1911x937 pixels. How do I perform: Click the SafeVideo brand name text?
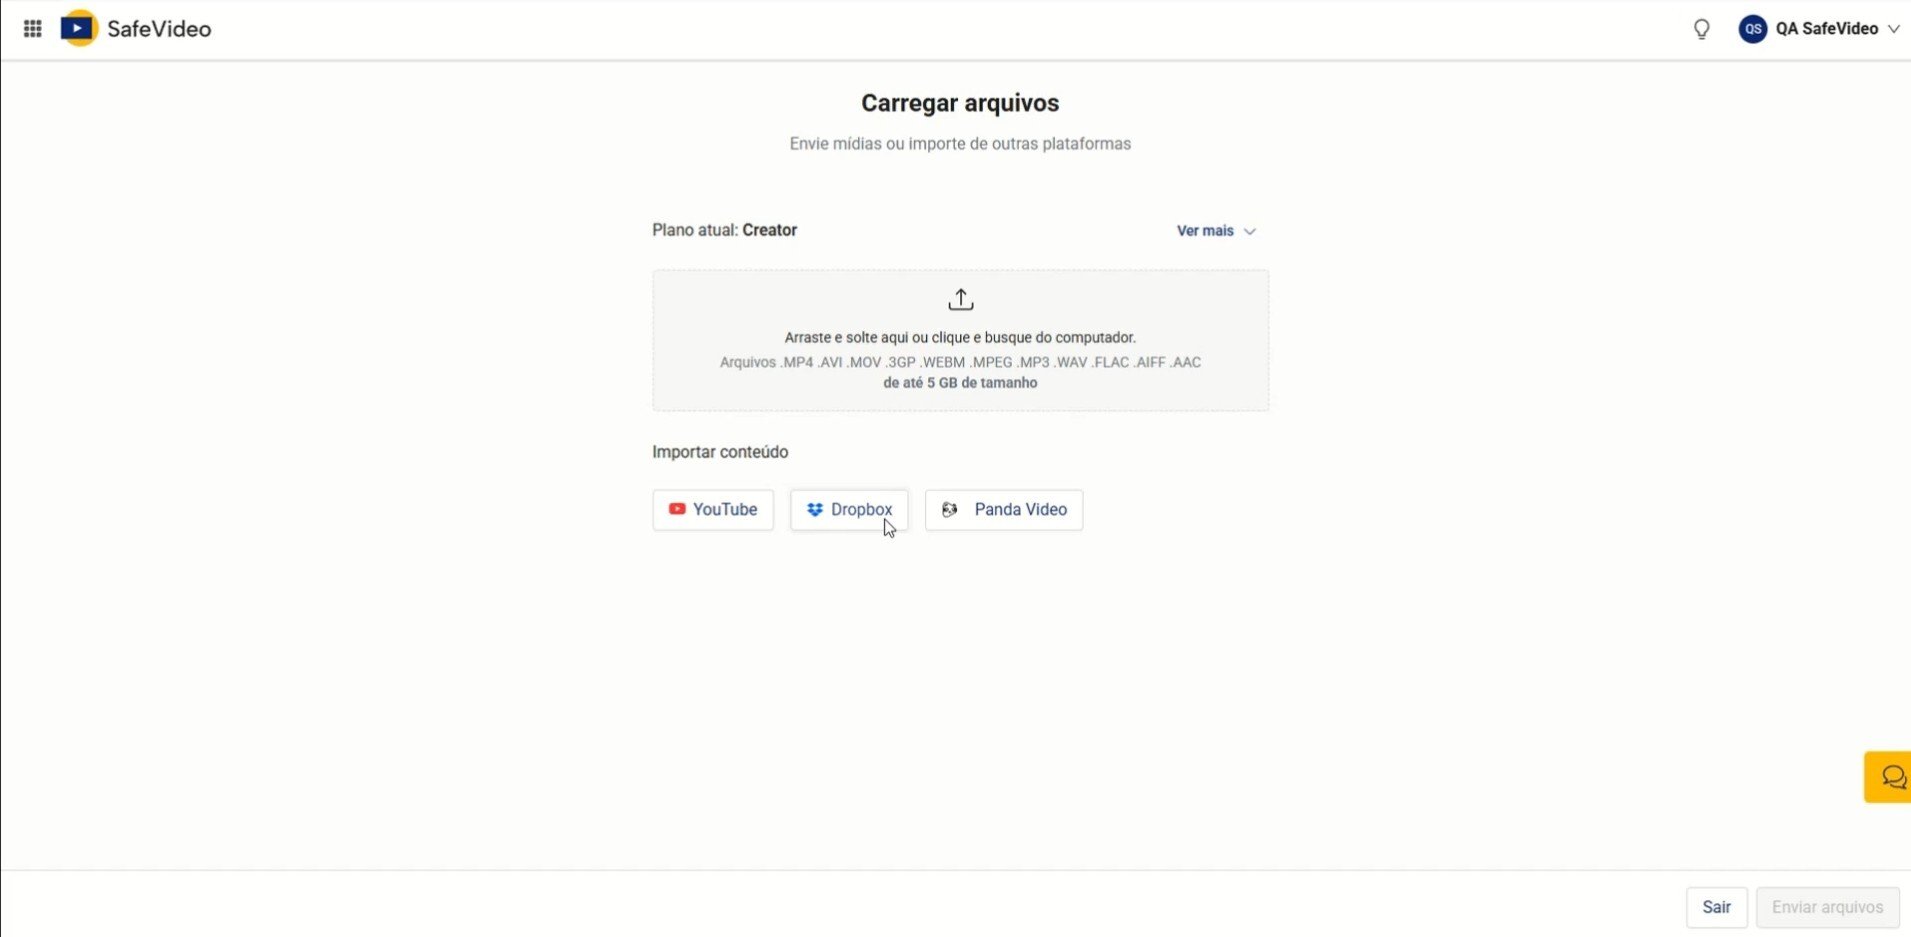(159, 29)
